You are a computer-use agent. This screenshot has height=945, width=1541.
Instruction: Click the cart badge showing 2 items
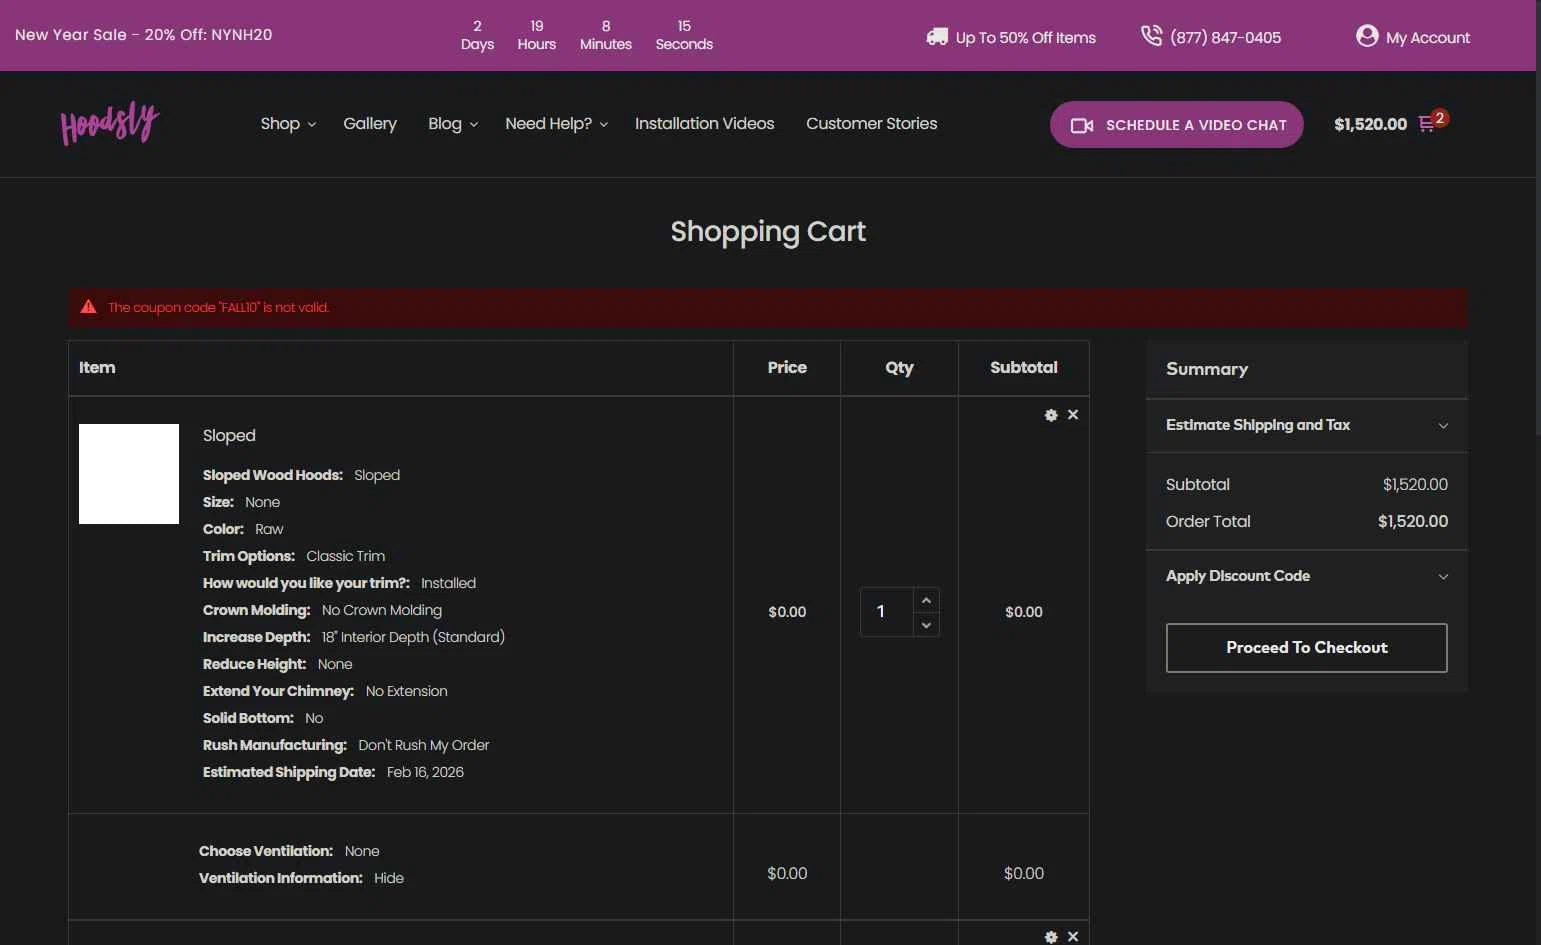[x=1440, y=118]
